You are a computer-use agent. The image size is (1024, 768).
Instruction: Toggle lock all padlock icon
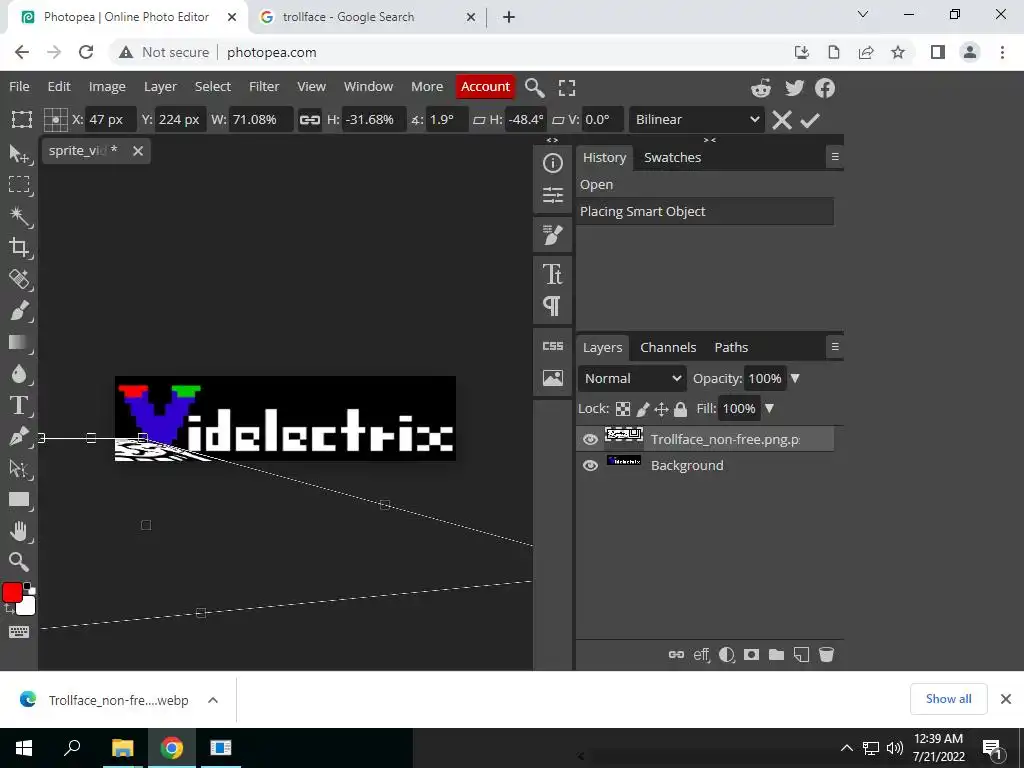(680, 409)
